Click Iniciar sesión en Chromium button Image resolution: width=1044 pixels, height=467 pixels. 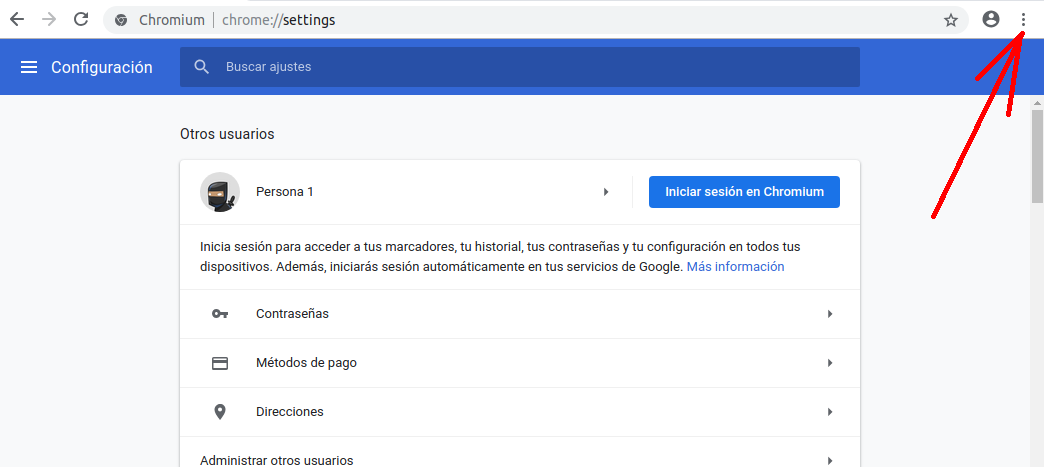tap(744, 192)
